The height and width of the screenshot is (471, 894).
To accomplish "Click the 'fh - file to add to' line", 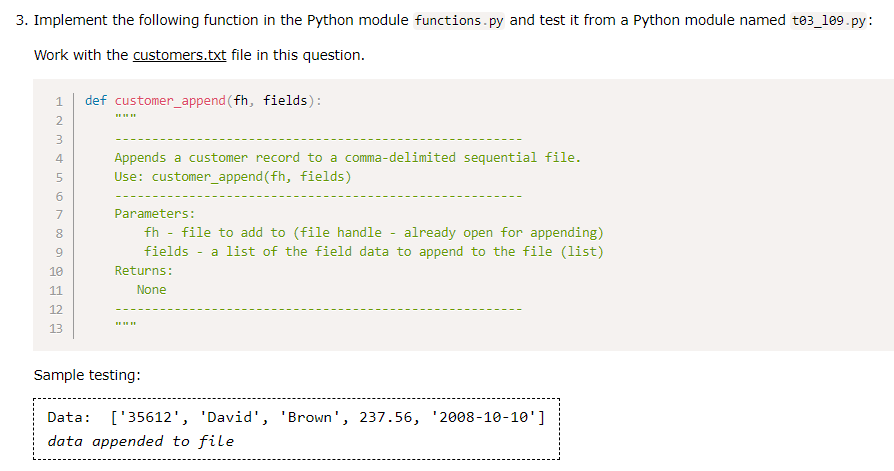I will (373, 233).
